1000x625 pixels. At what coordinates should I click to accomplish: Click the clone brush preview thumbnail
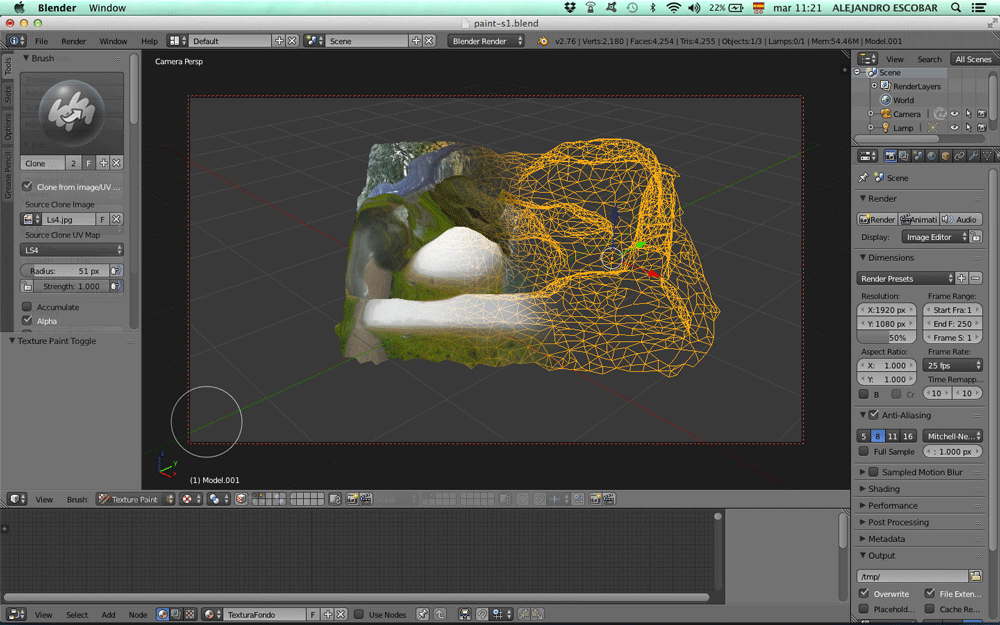click(72, 112)
